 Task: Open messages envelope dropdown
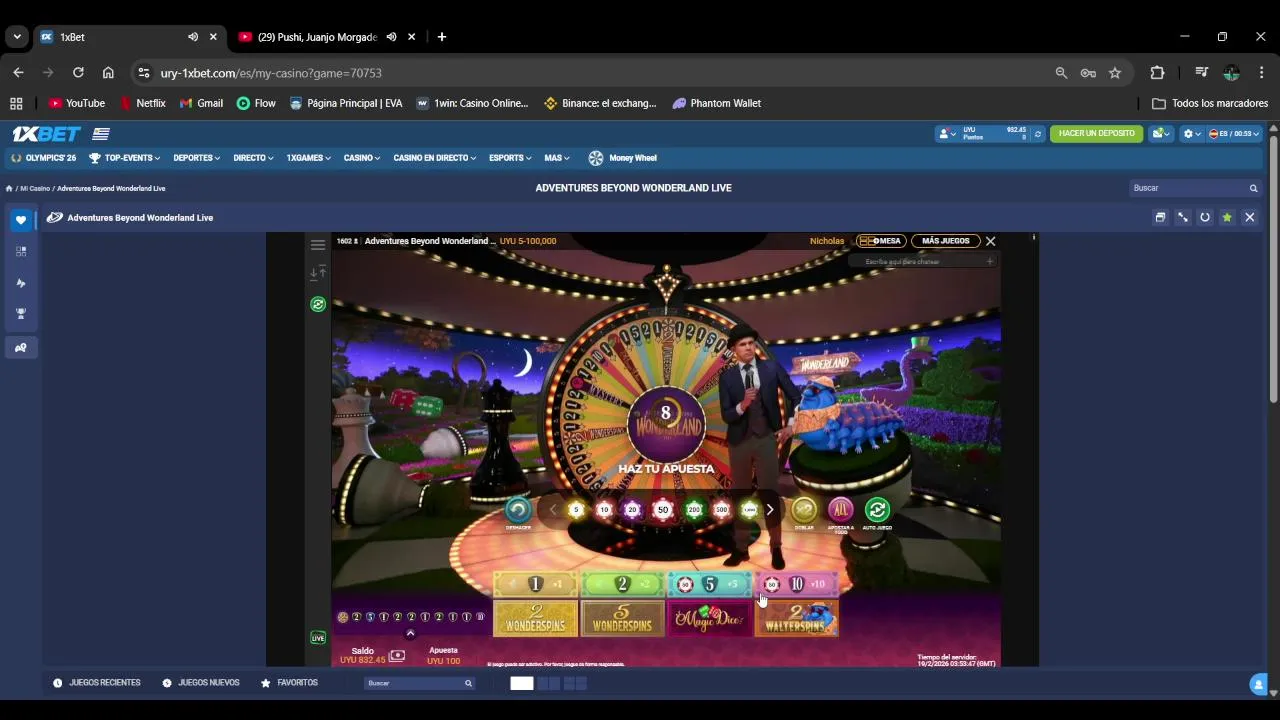coord(1160,134)
